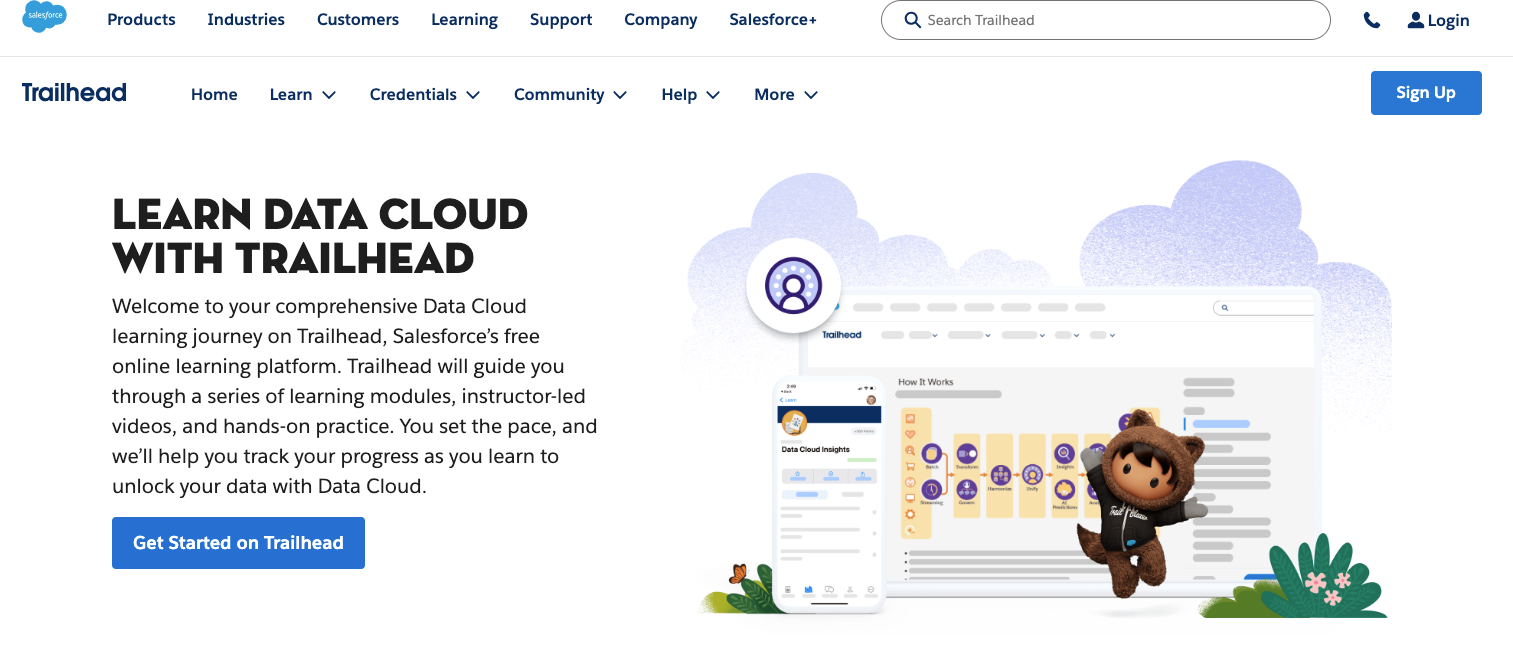Click the Trailhead logo
Viewport: 1513px width, 654px height.
(74, 93)
